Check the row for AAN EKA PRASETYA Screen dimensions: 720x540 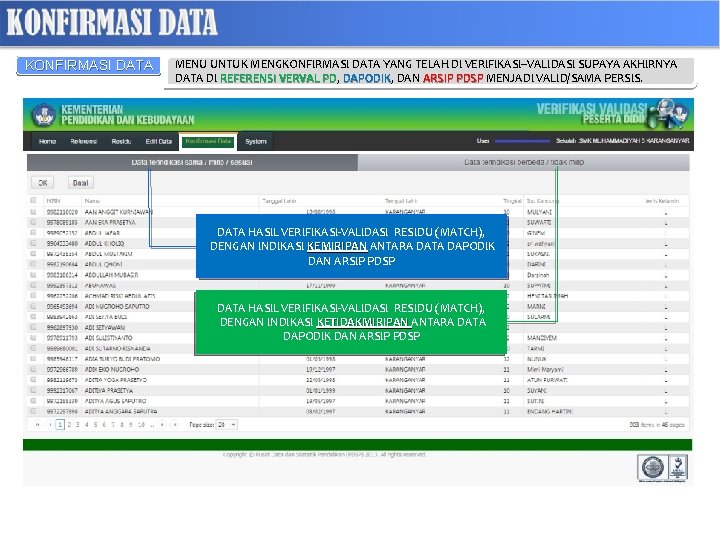pyautogui.click(x=33, y=222)
